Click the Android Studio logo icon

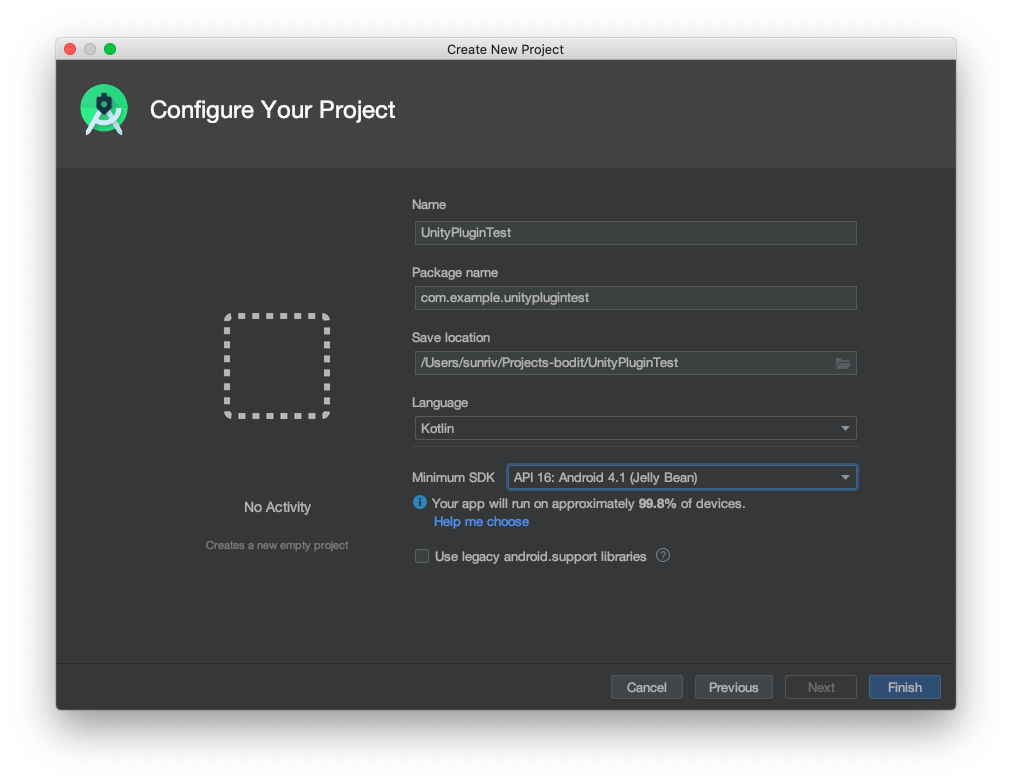104,110
